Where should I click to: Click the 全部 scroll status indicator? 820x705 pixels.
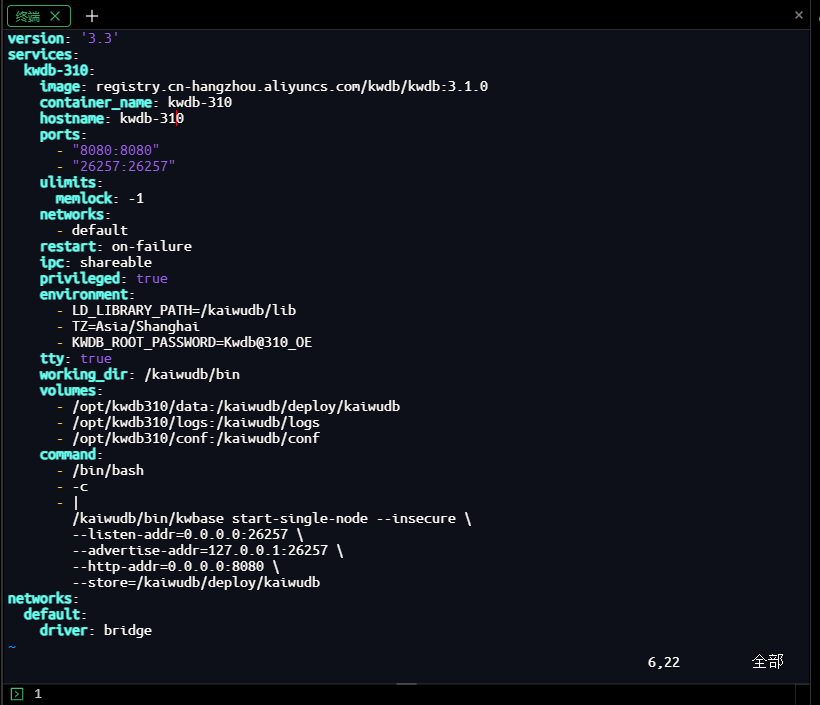pyautogui.click(x=768, y=662)
